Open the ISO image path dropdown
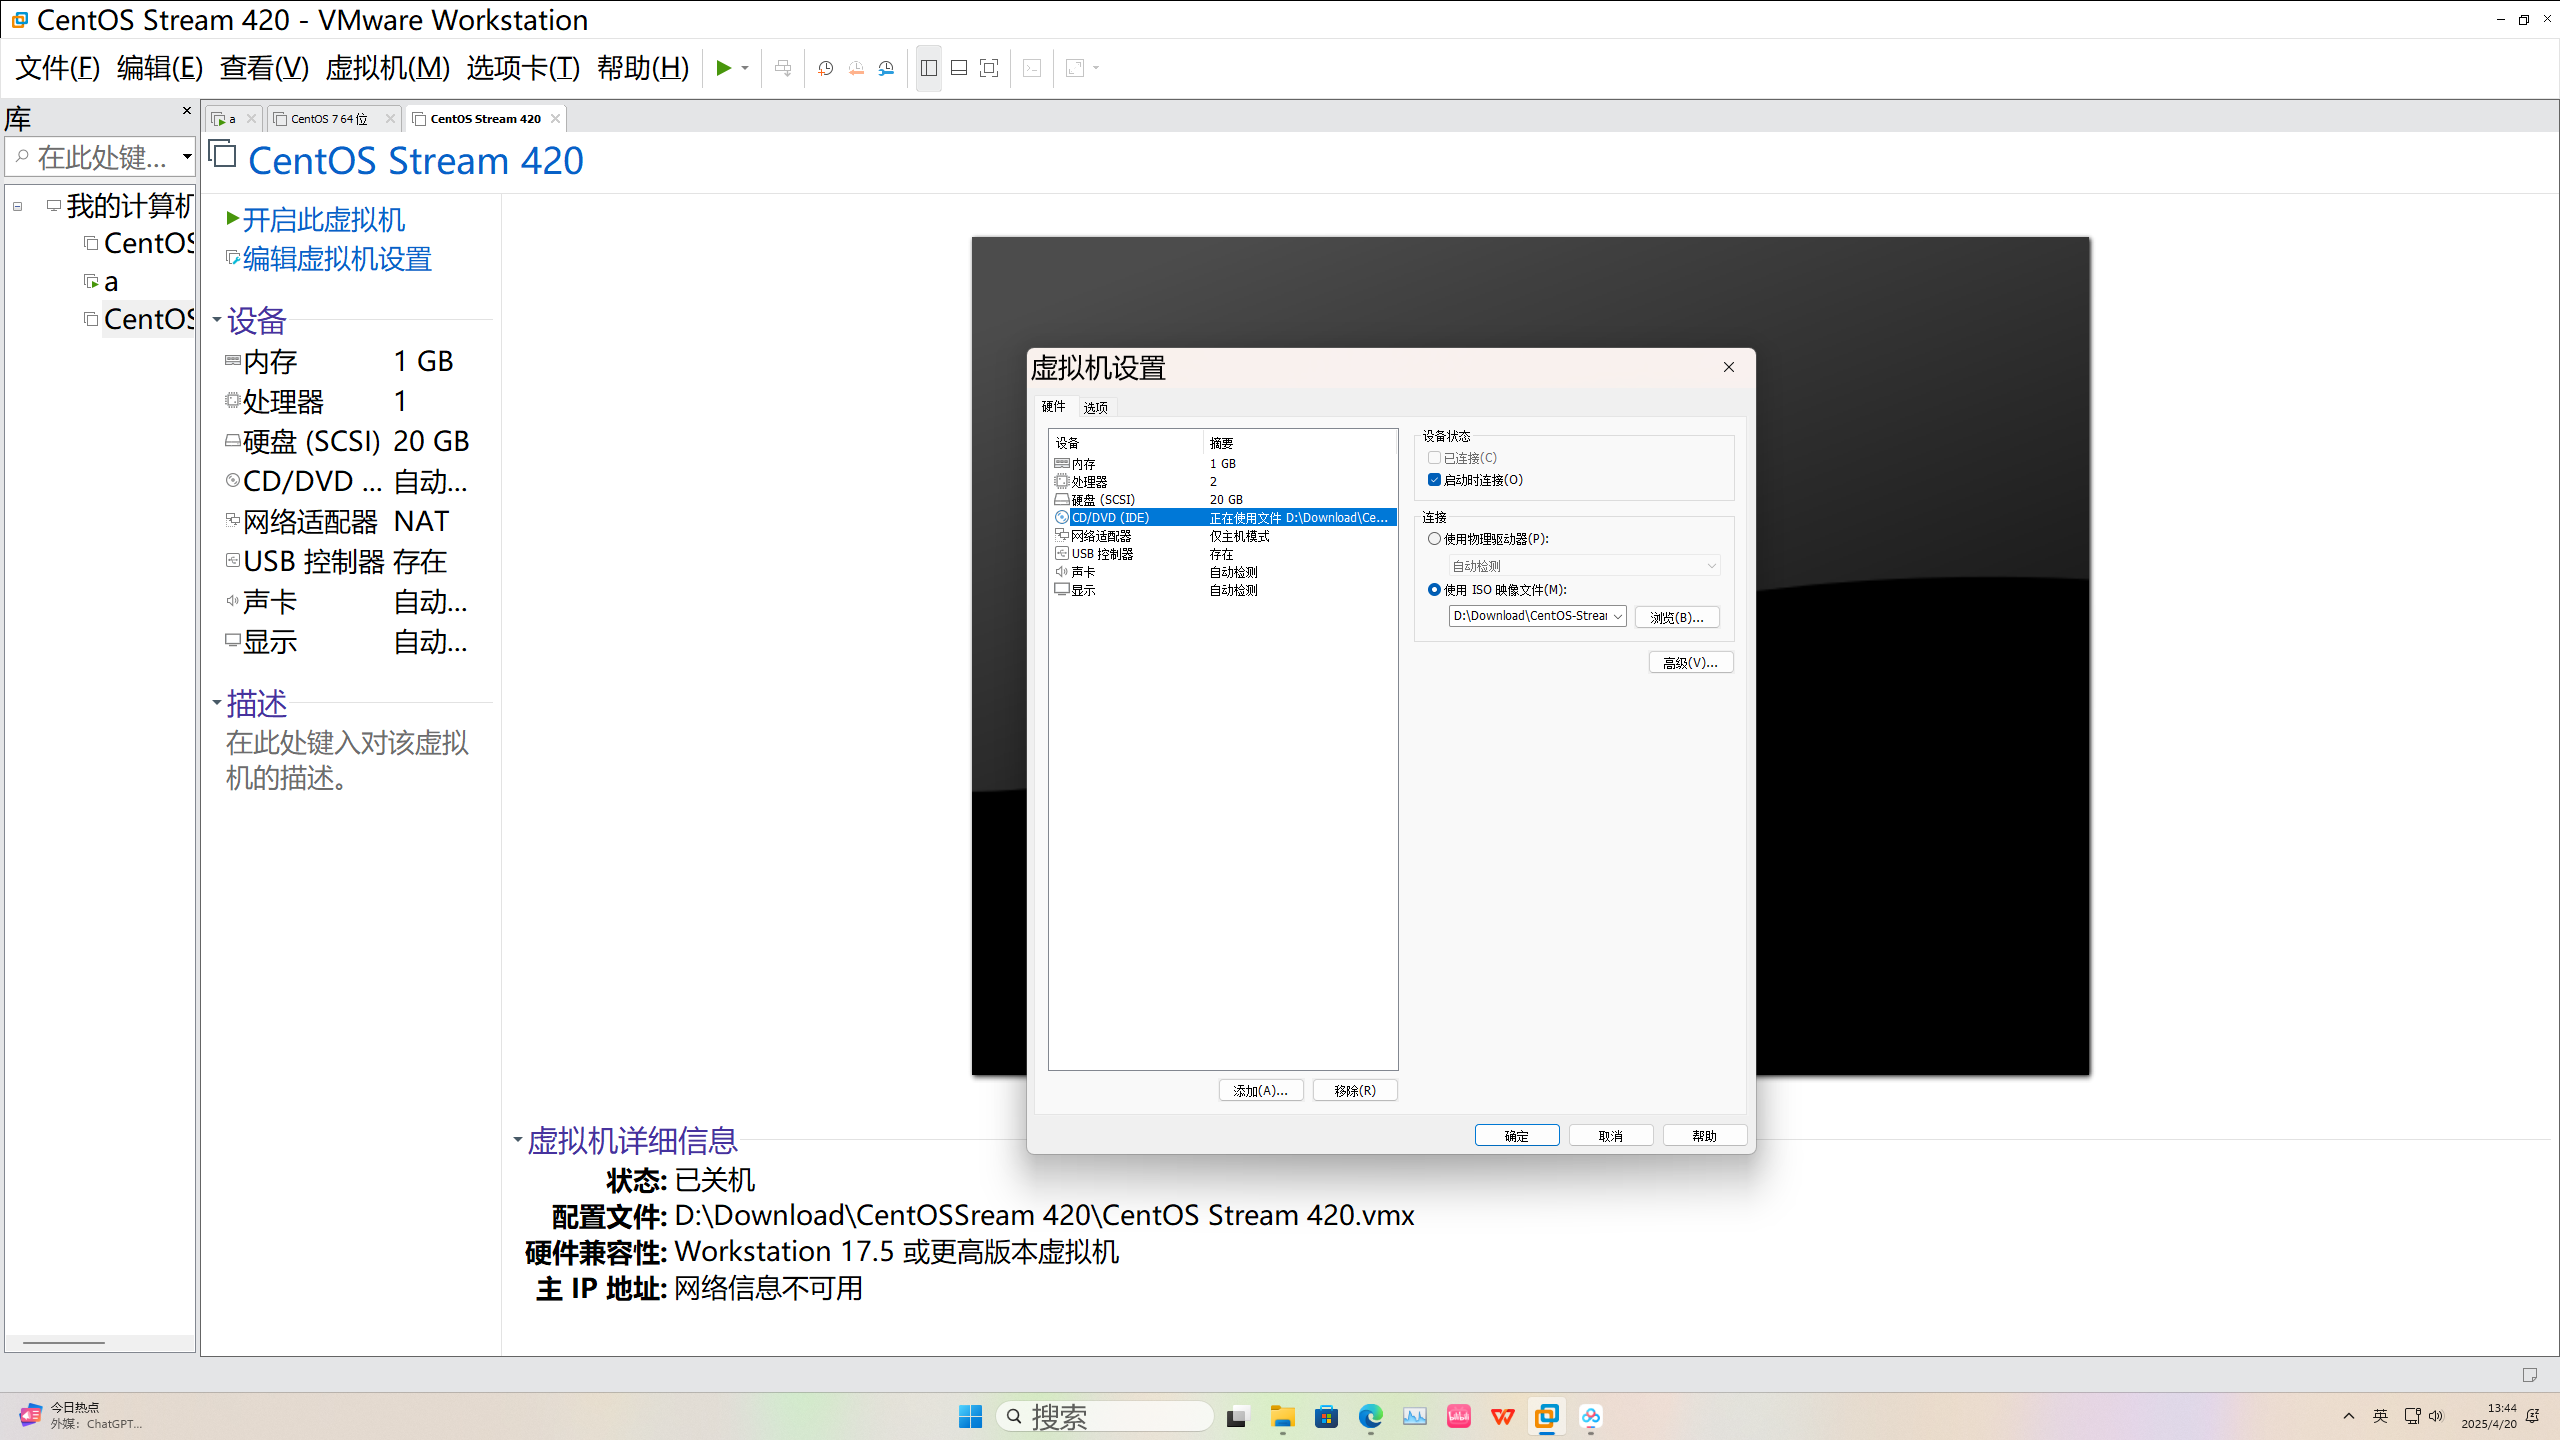2560x1440 pixels. (1617, 616)
